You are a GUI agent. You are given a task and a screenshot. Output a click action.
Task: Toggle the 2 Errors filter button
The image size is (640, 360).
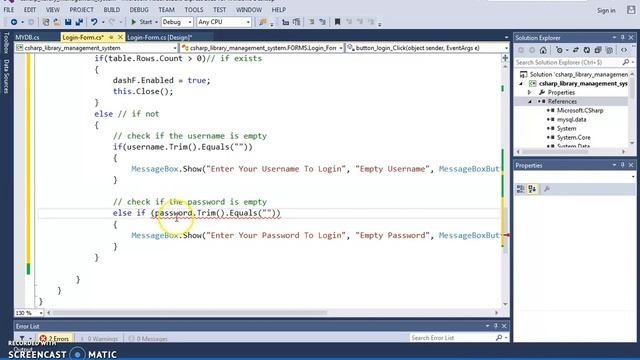55,338
